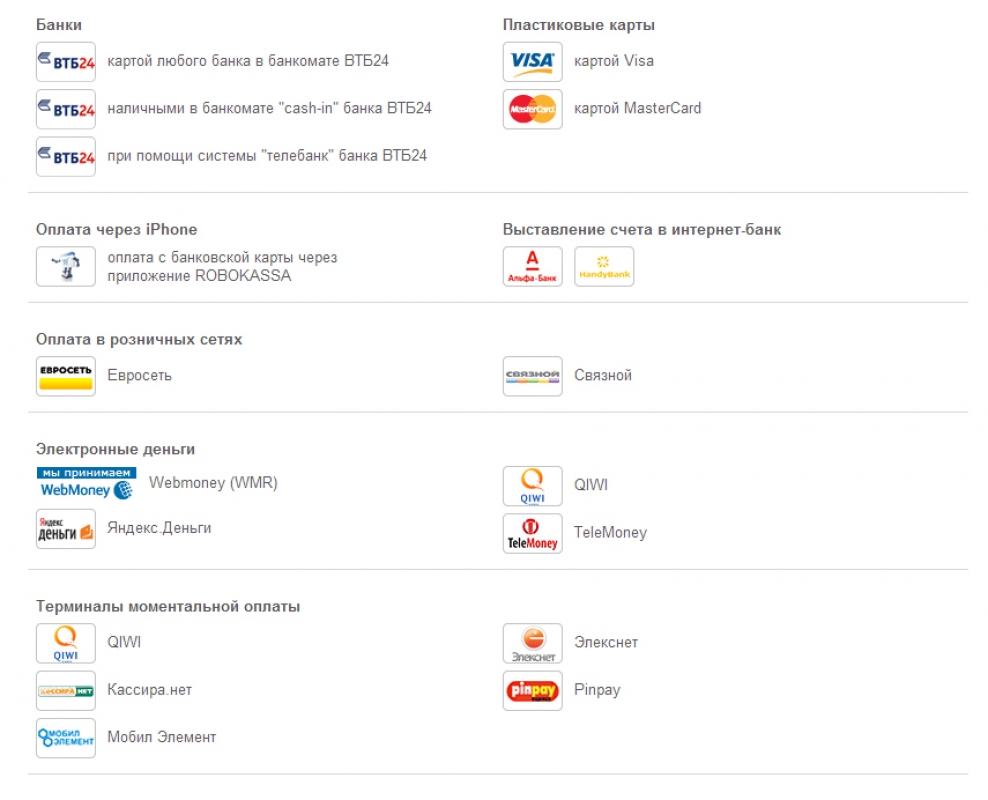Screen dimensions: 988x800
Task: Choose the TeleMoney icon
Action: point(532,534)
